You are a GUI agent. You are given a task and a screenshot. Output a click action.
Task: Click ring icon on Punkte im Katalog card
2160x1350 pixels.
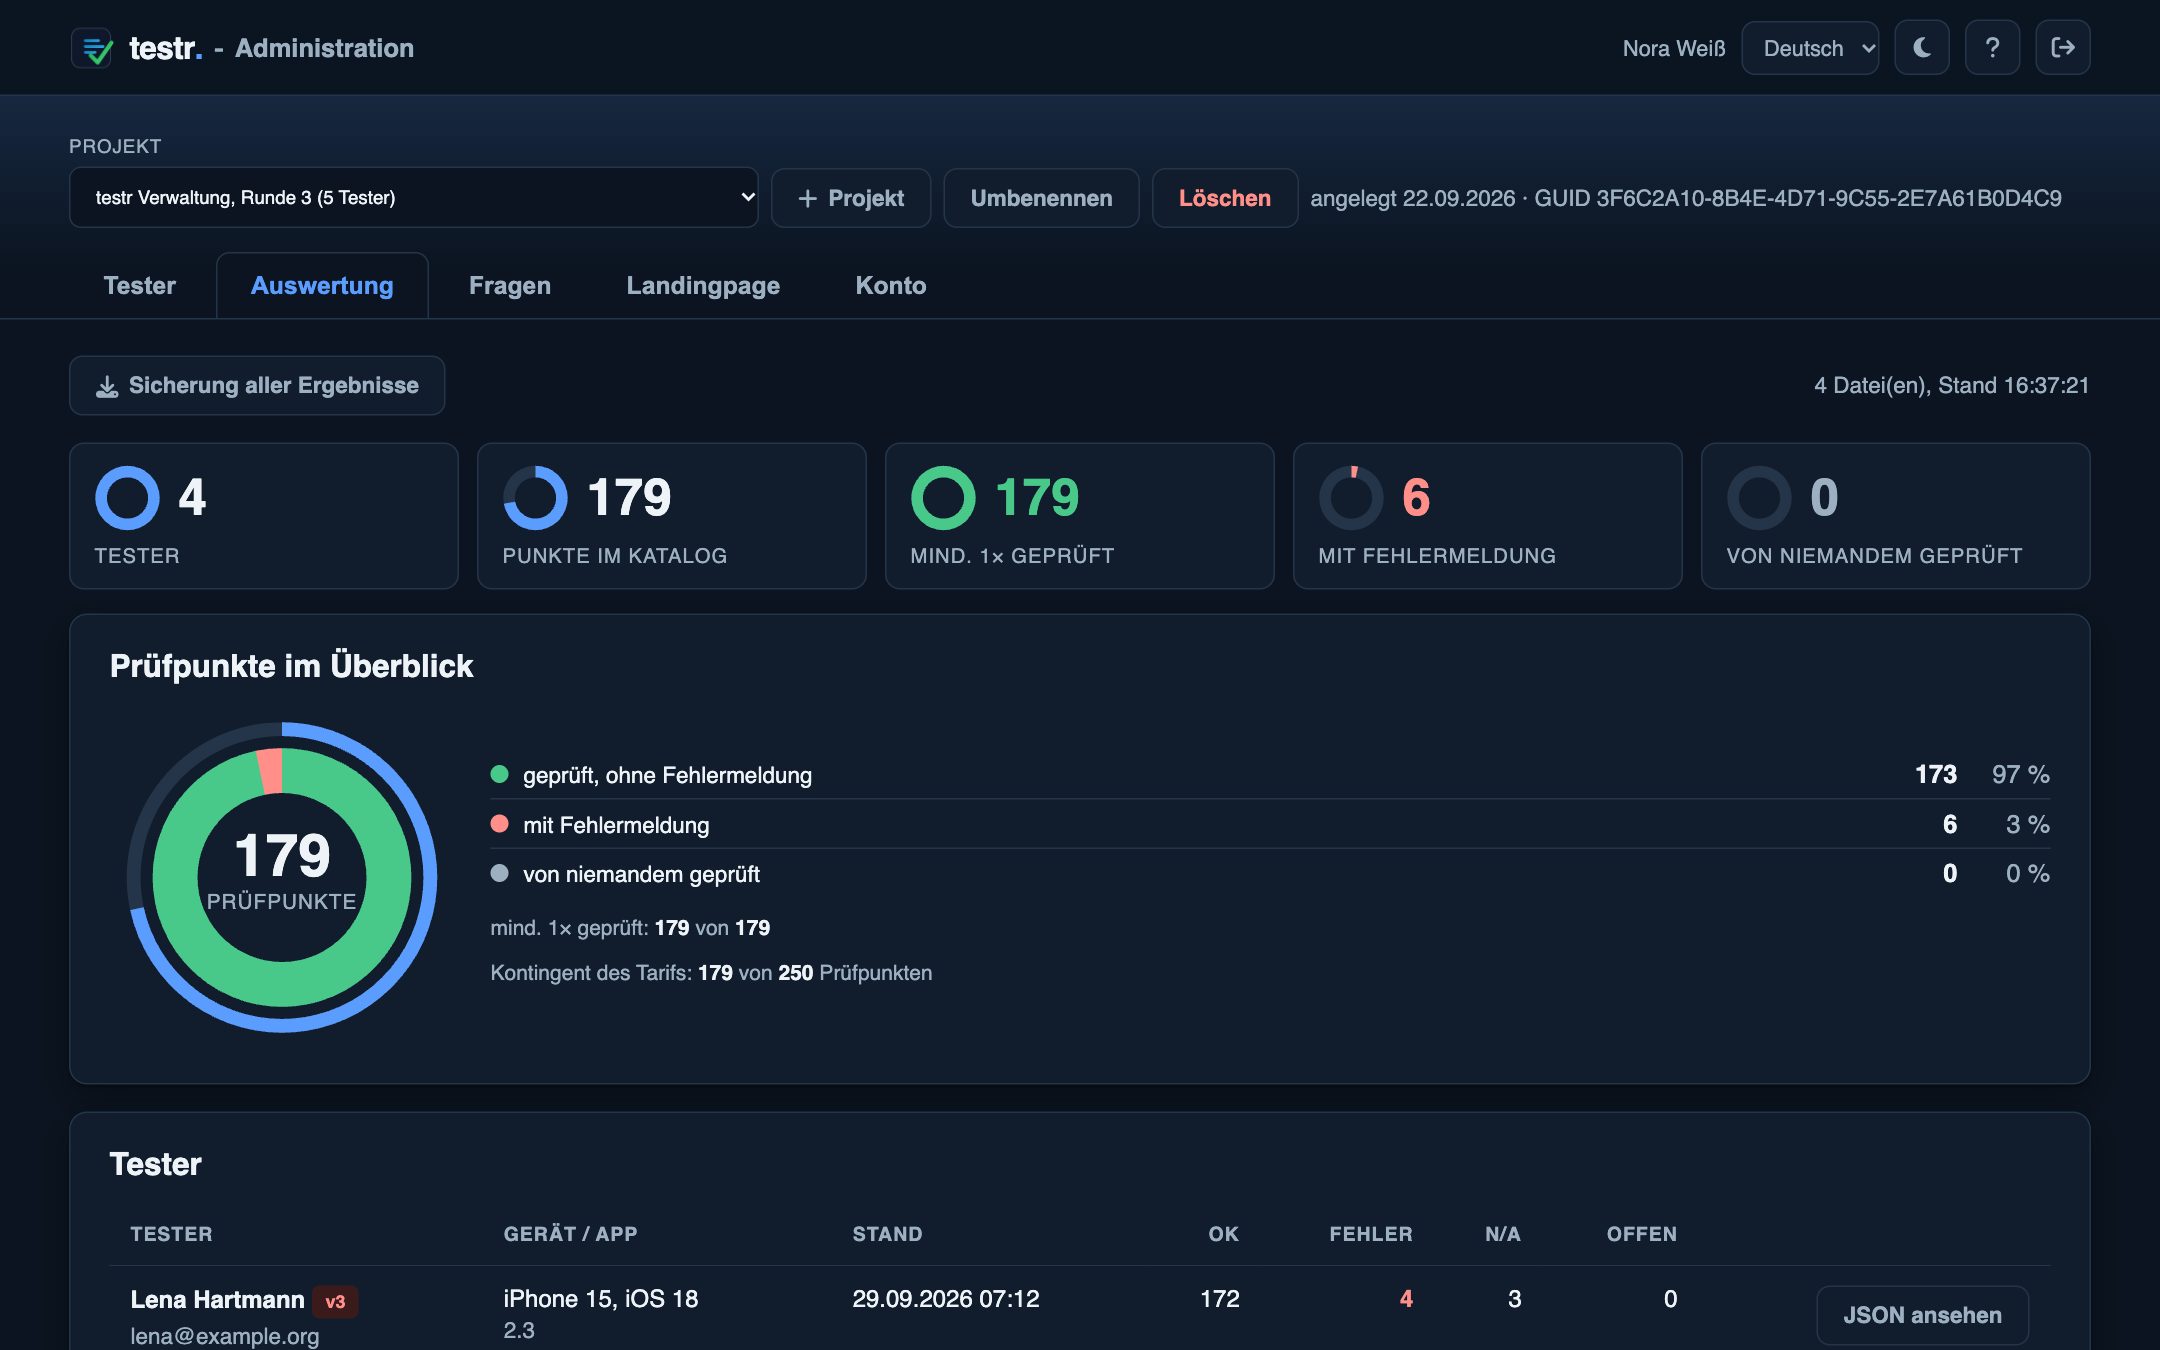(535, 498)
